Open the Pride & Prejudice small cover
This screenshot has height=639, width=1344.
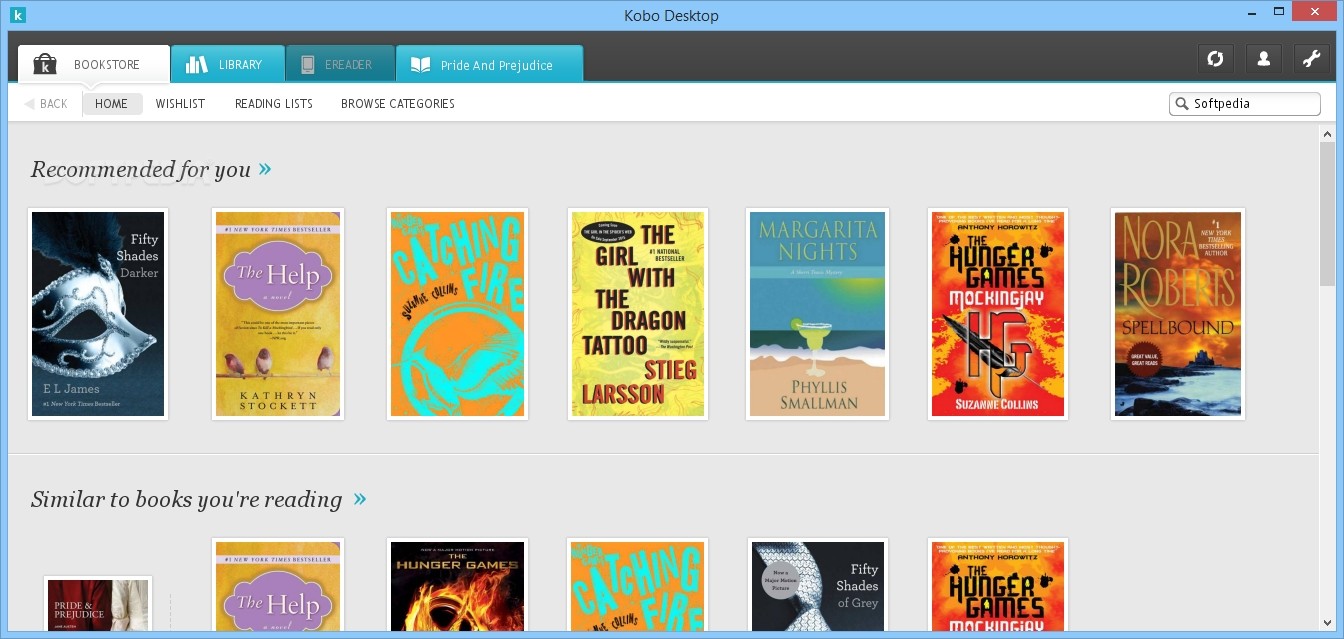click(x=98, y=603)
